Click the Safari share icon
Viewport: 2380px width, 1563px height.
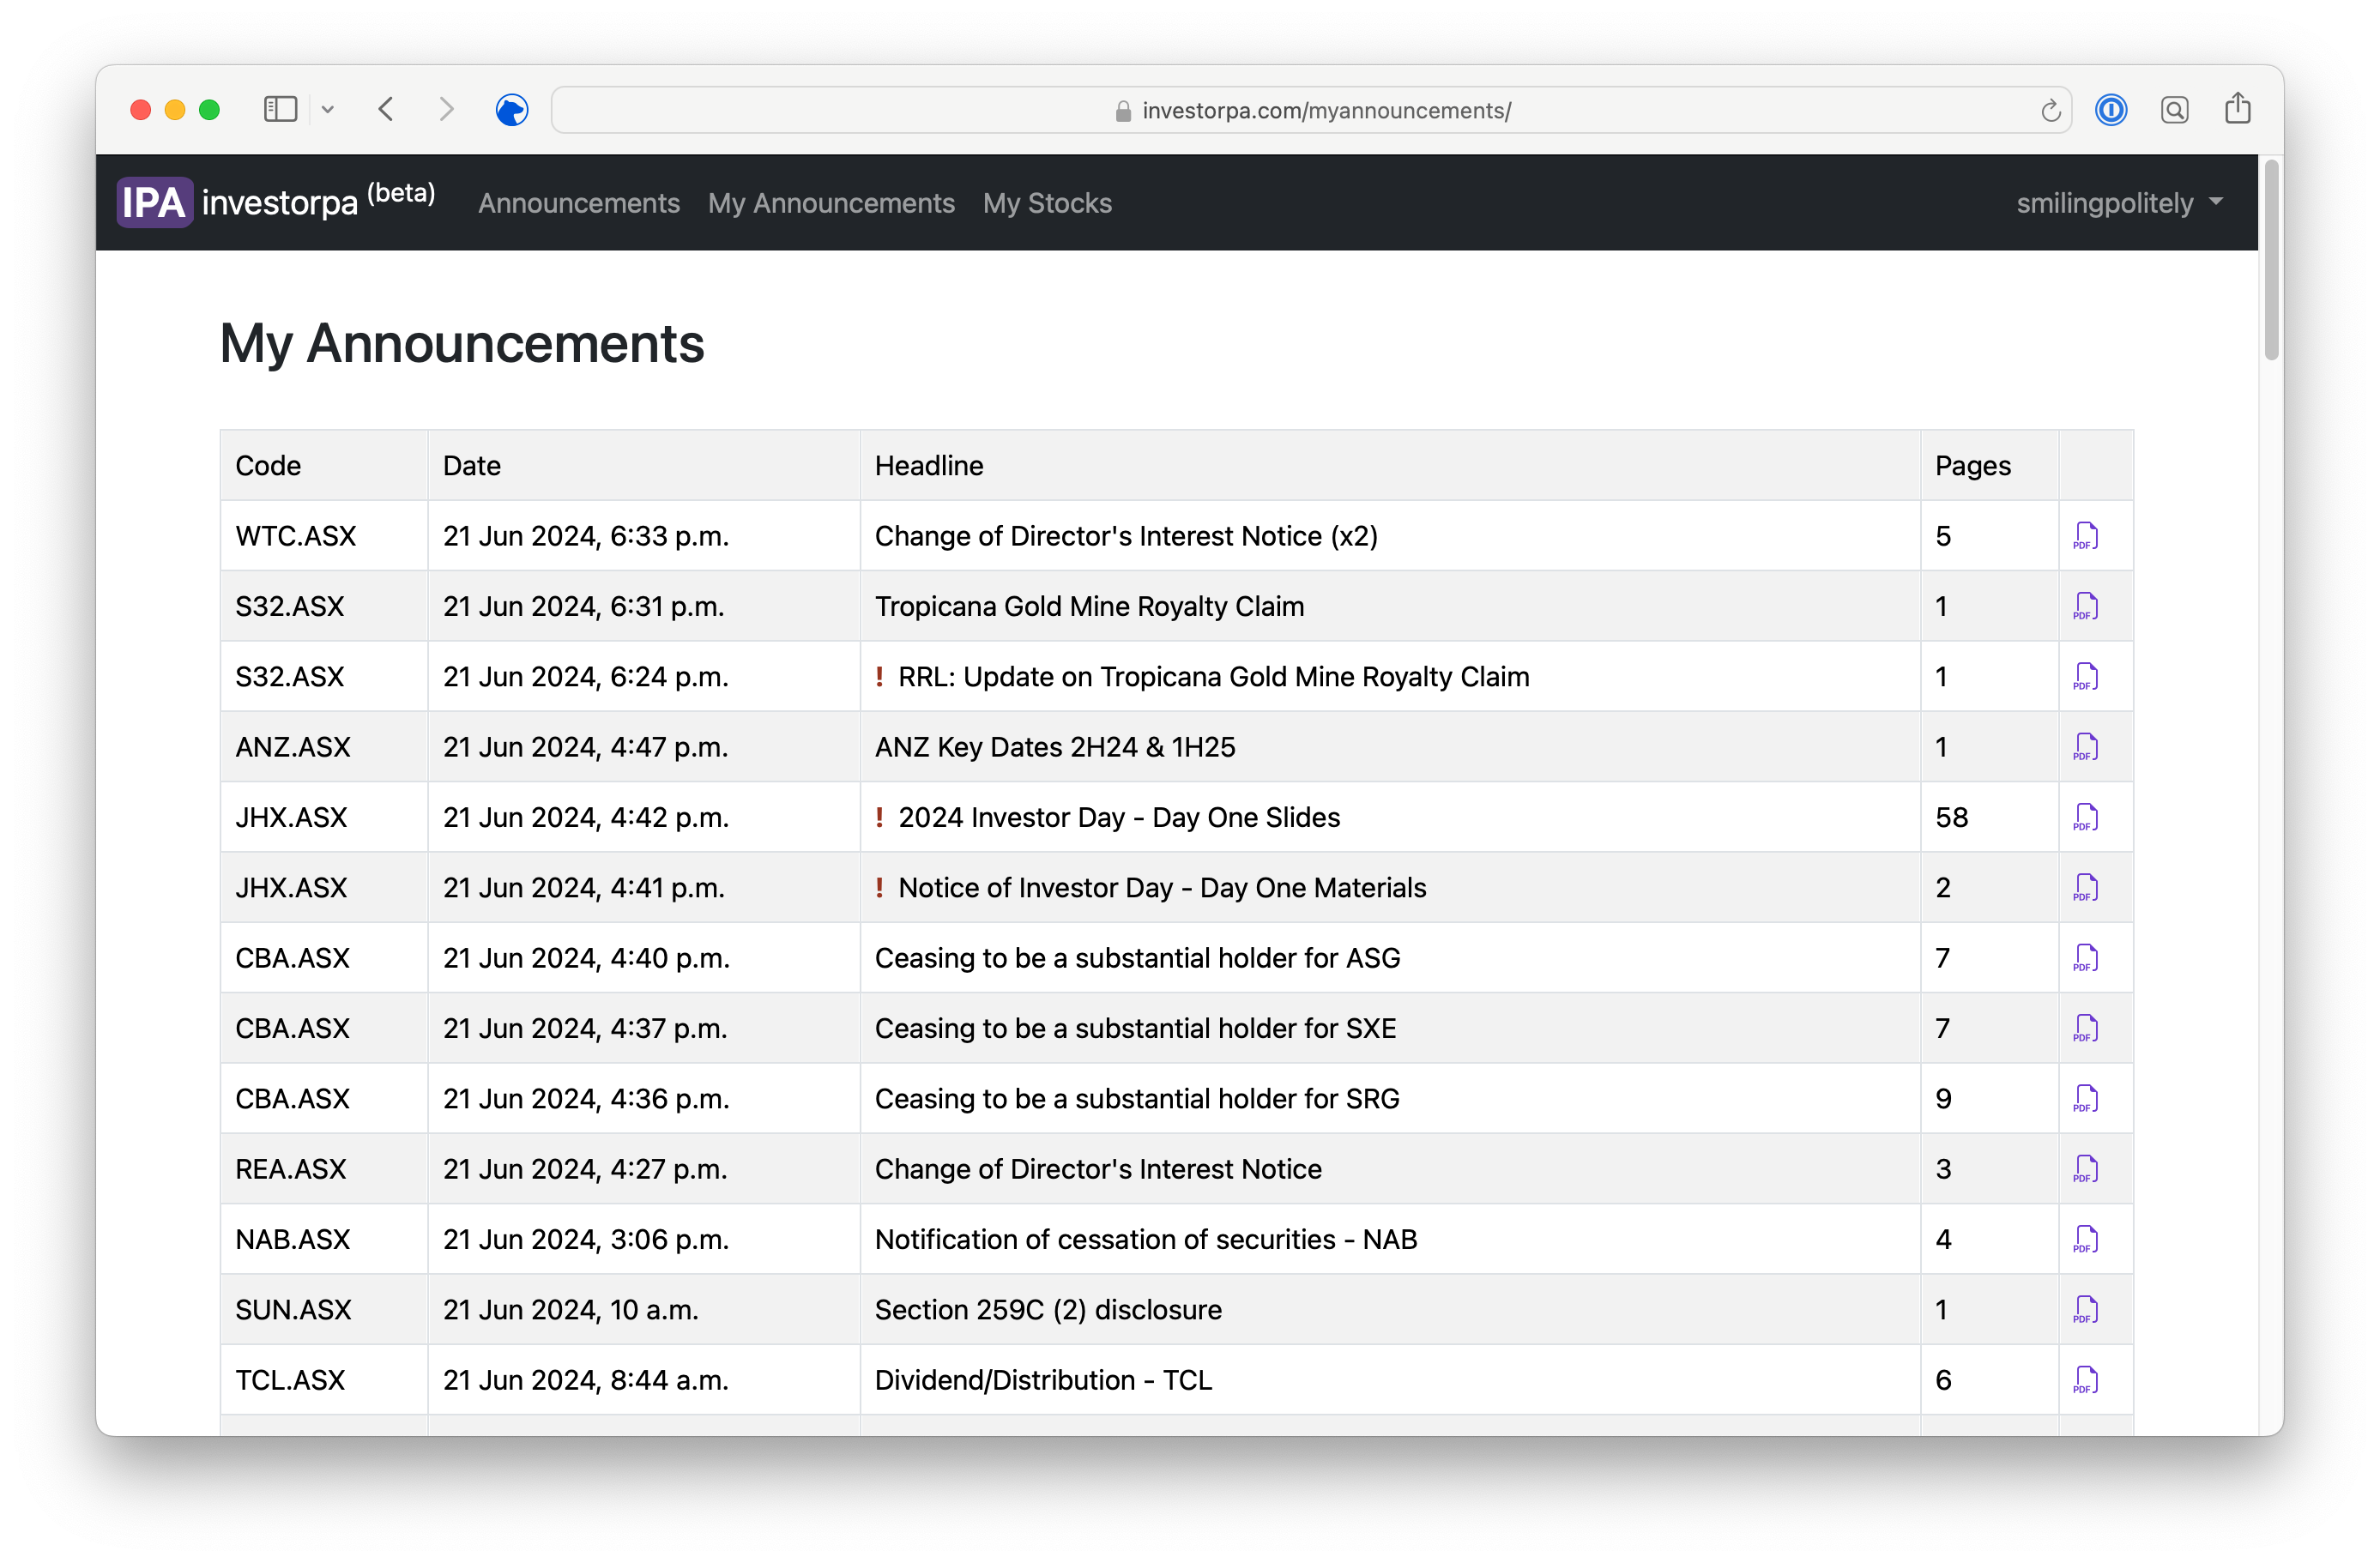[2238, 109]
